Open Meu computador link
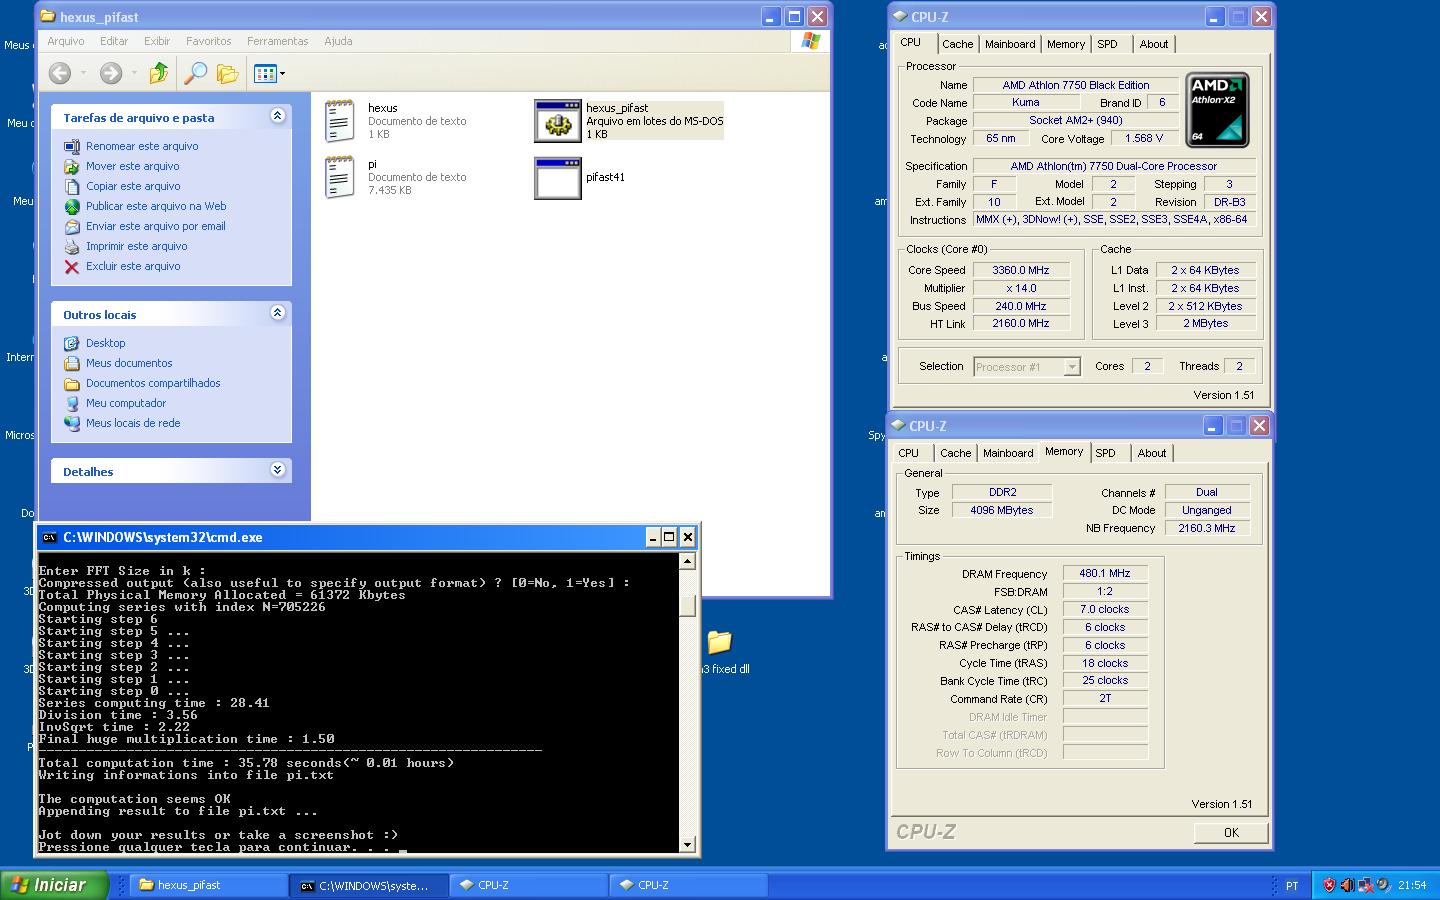Viewport: 1440px width, 900px height. tap(126, 403)
